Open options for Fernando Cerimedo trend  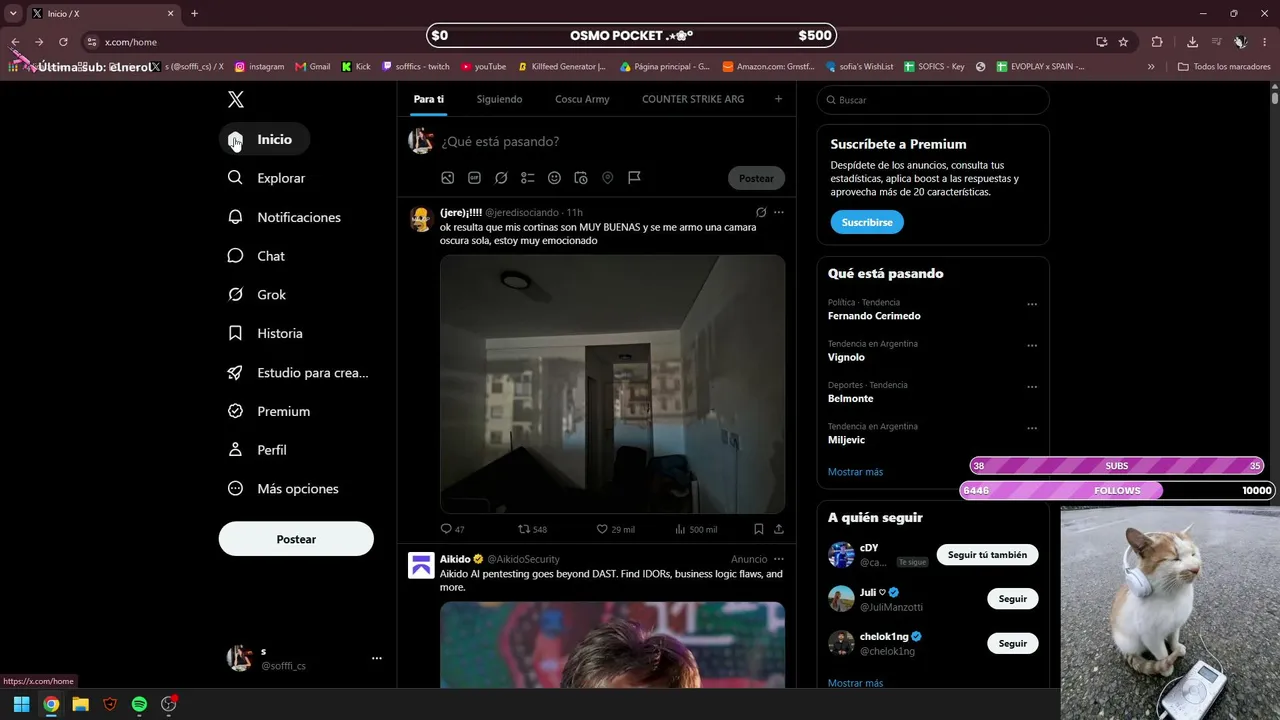(x=1032, y=304)
